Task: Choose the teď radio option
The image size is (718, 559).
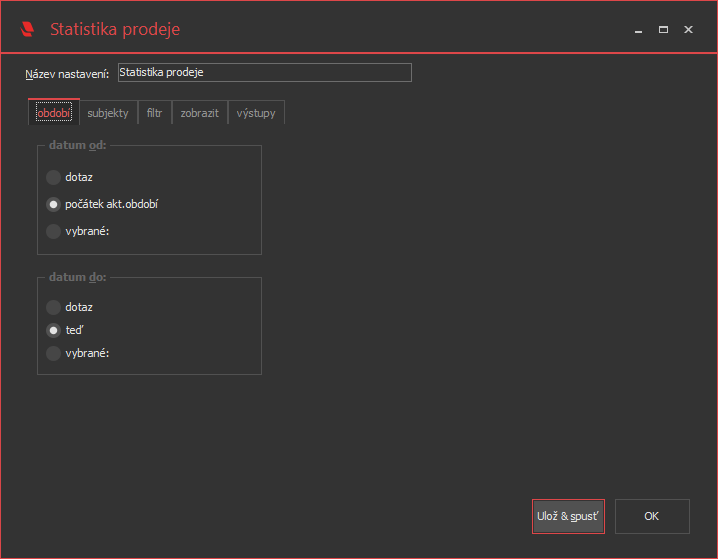Action: [x=53, y=329]
